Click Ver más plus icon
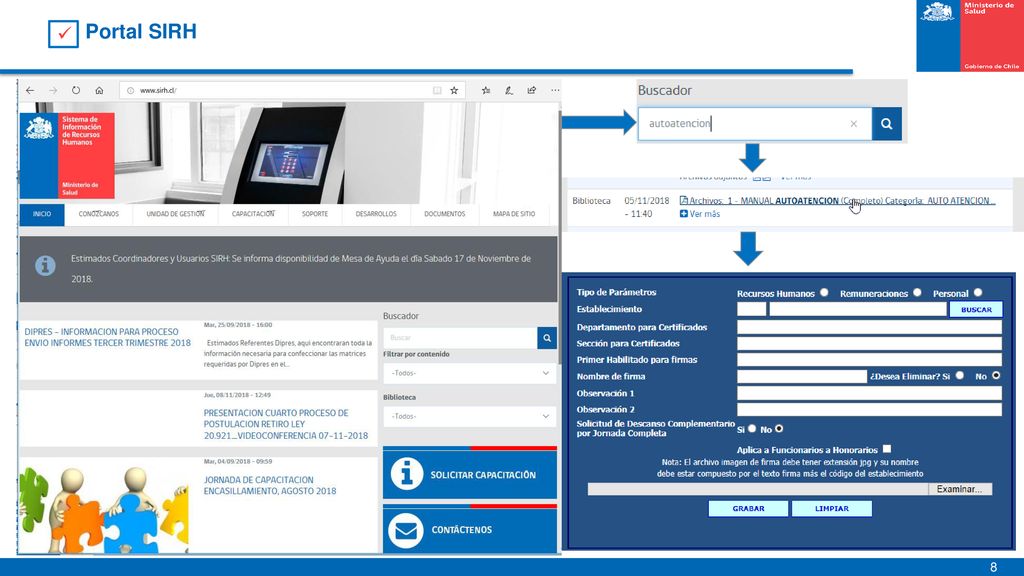 tap(684, 214)
